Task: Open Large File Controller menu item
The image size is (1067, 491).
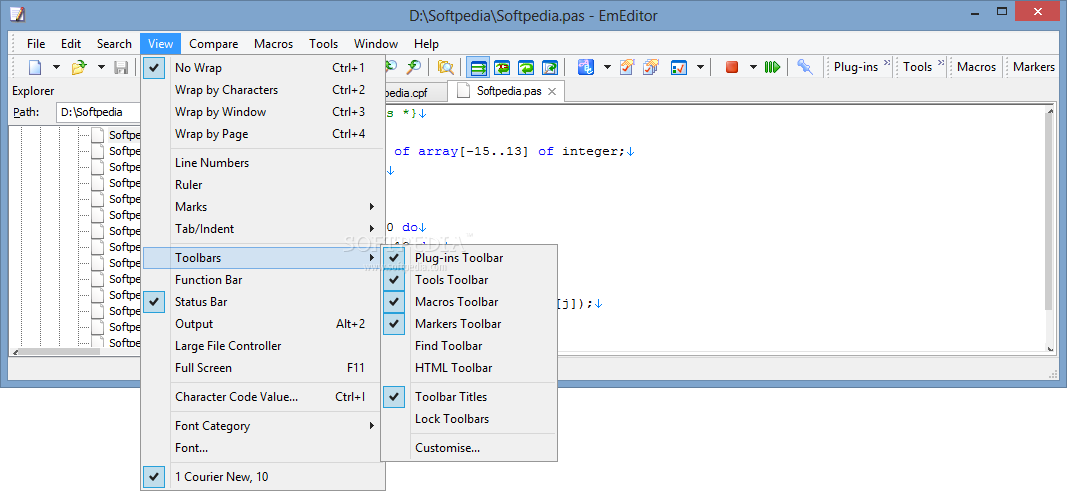Action: (263, 345)
